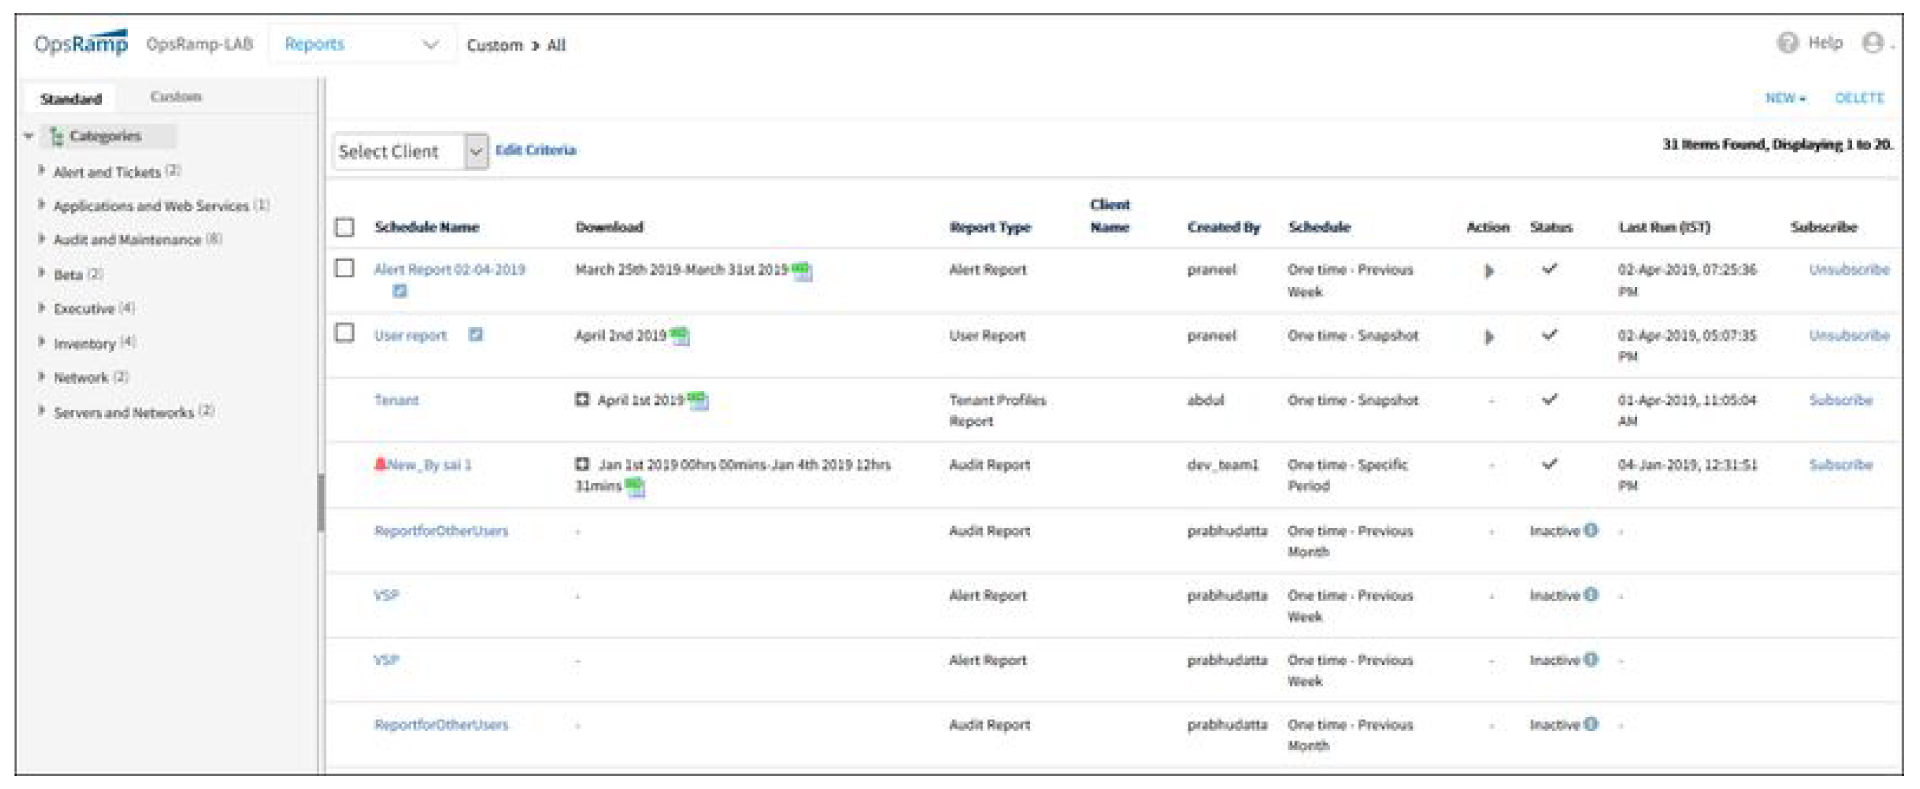Expand Executive category
The height and width of the screenshot is (789, 1920).
pos(41,308)
